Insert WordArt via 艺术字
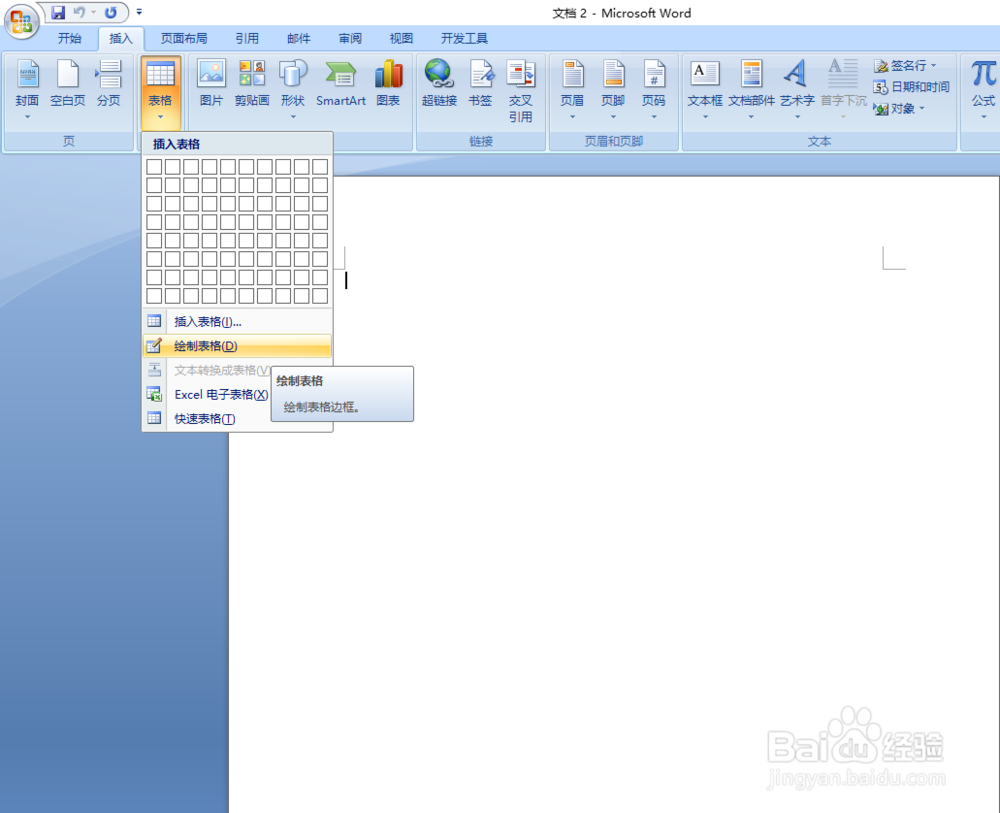 coord(797,89)
